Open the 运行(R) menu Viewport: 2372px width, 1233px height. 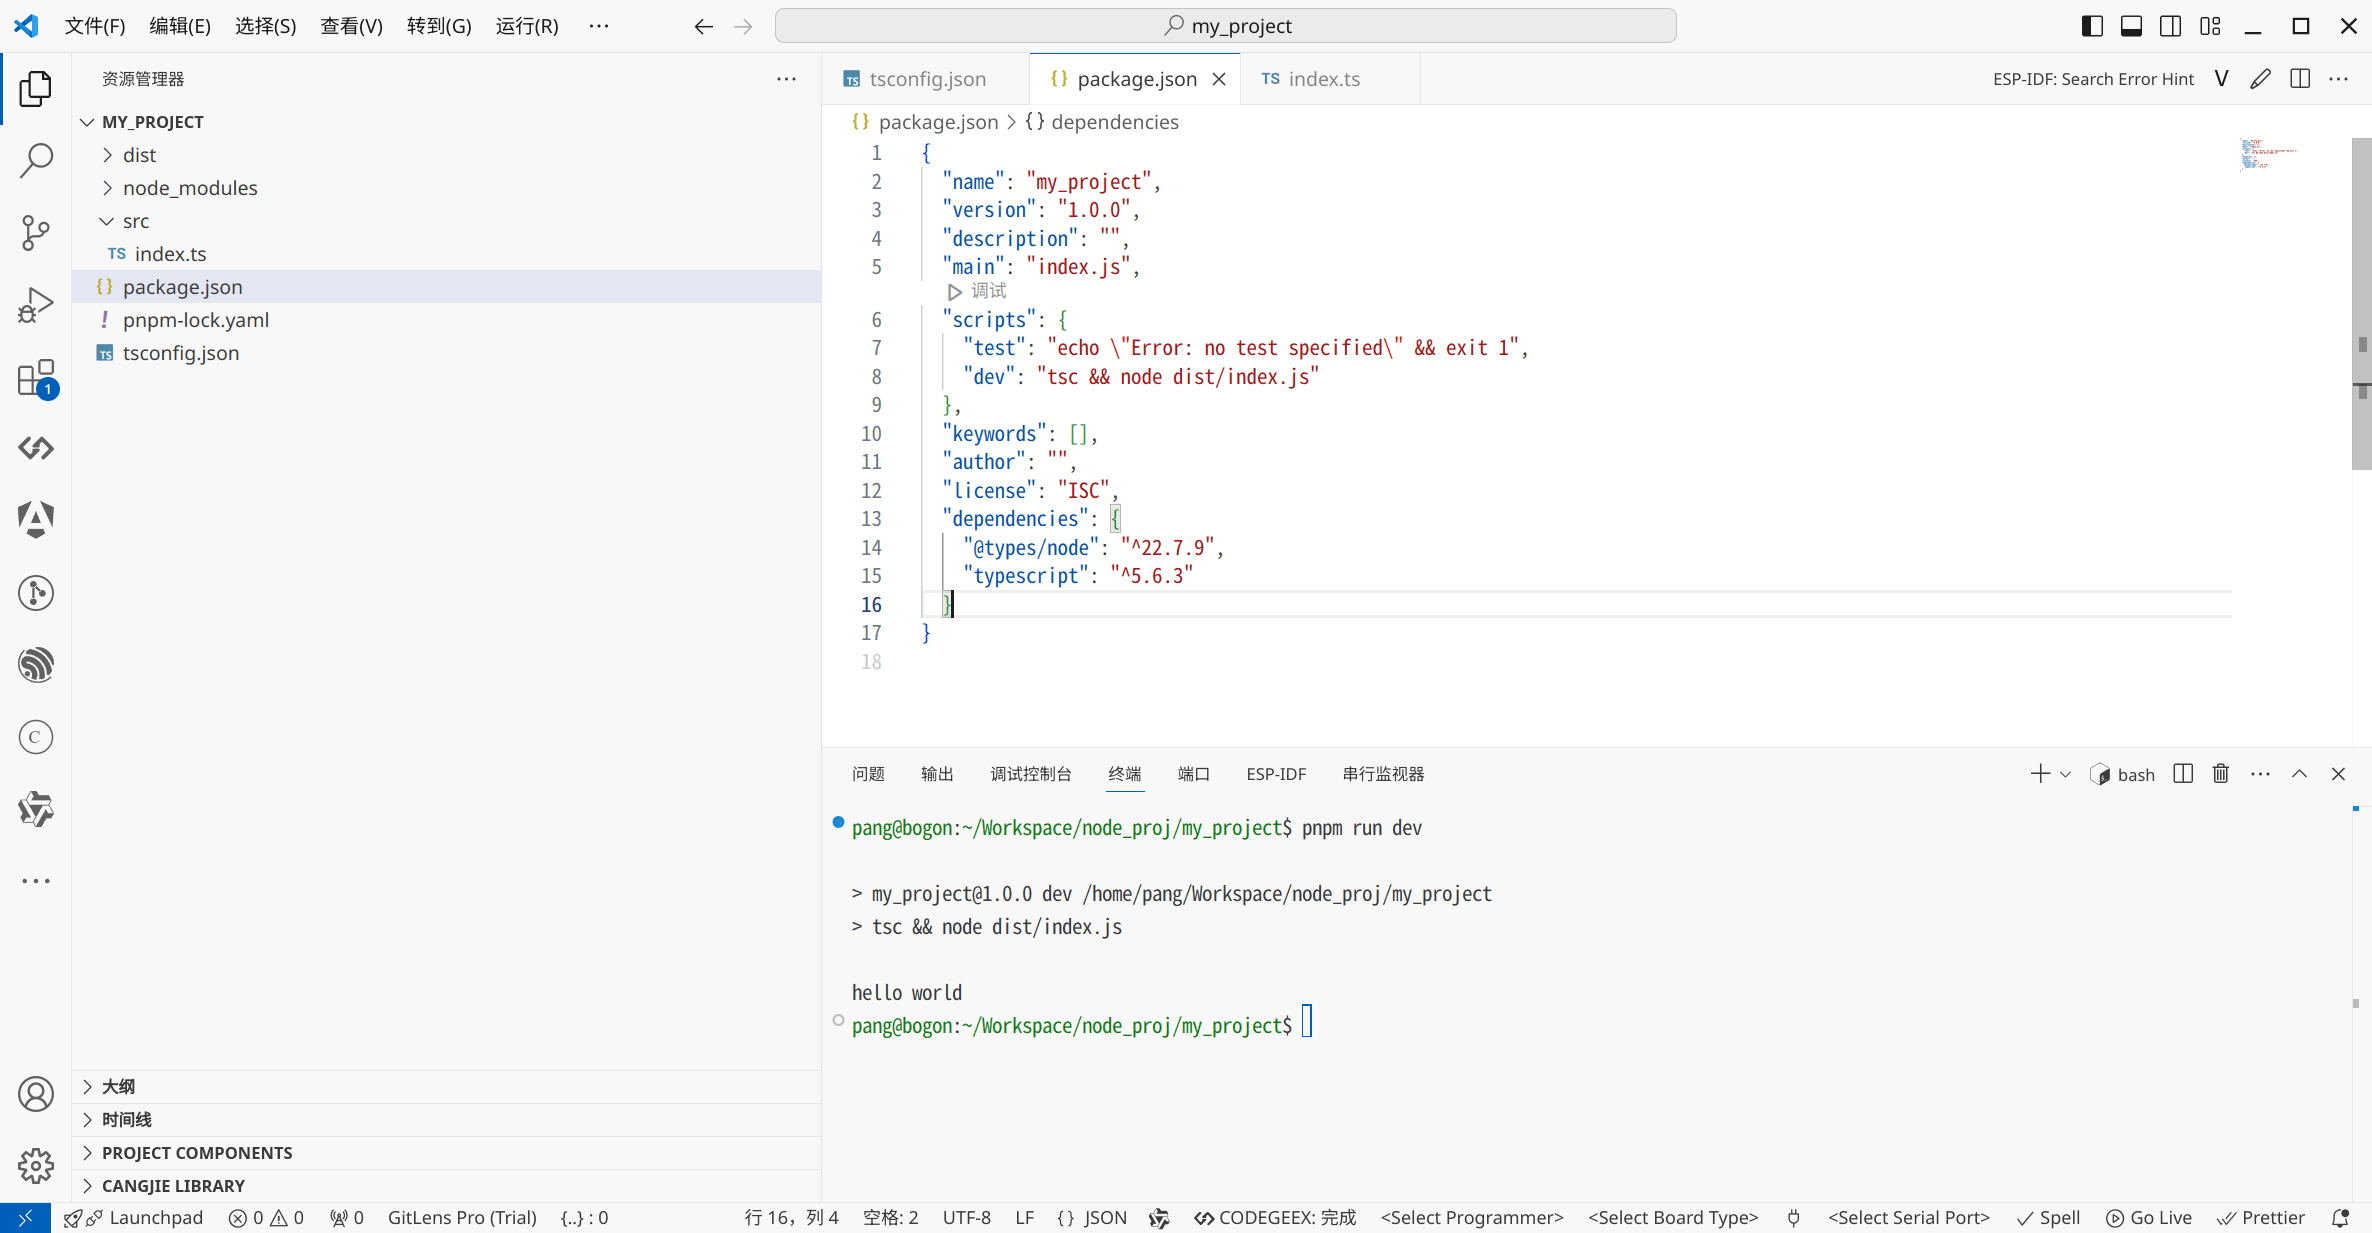tap(527, 26)
